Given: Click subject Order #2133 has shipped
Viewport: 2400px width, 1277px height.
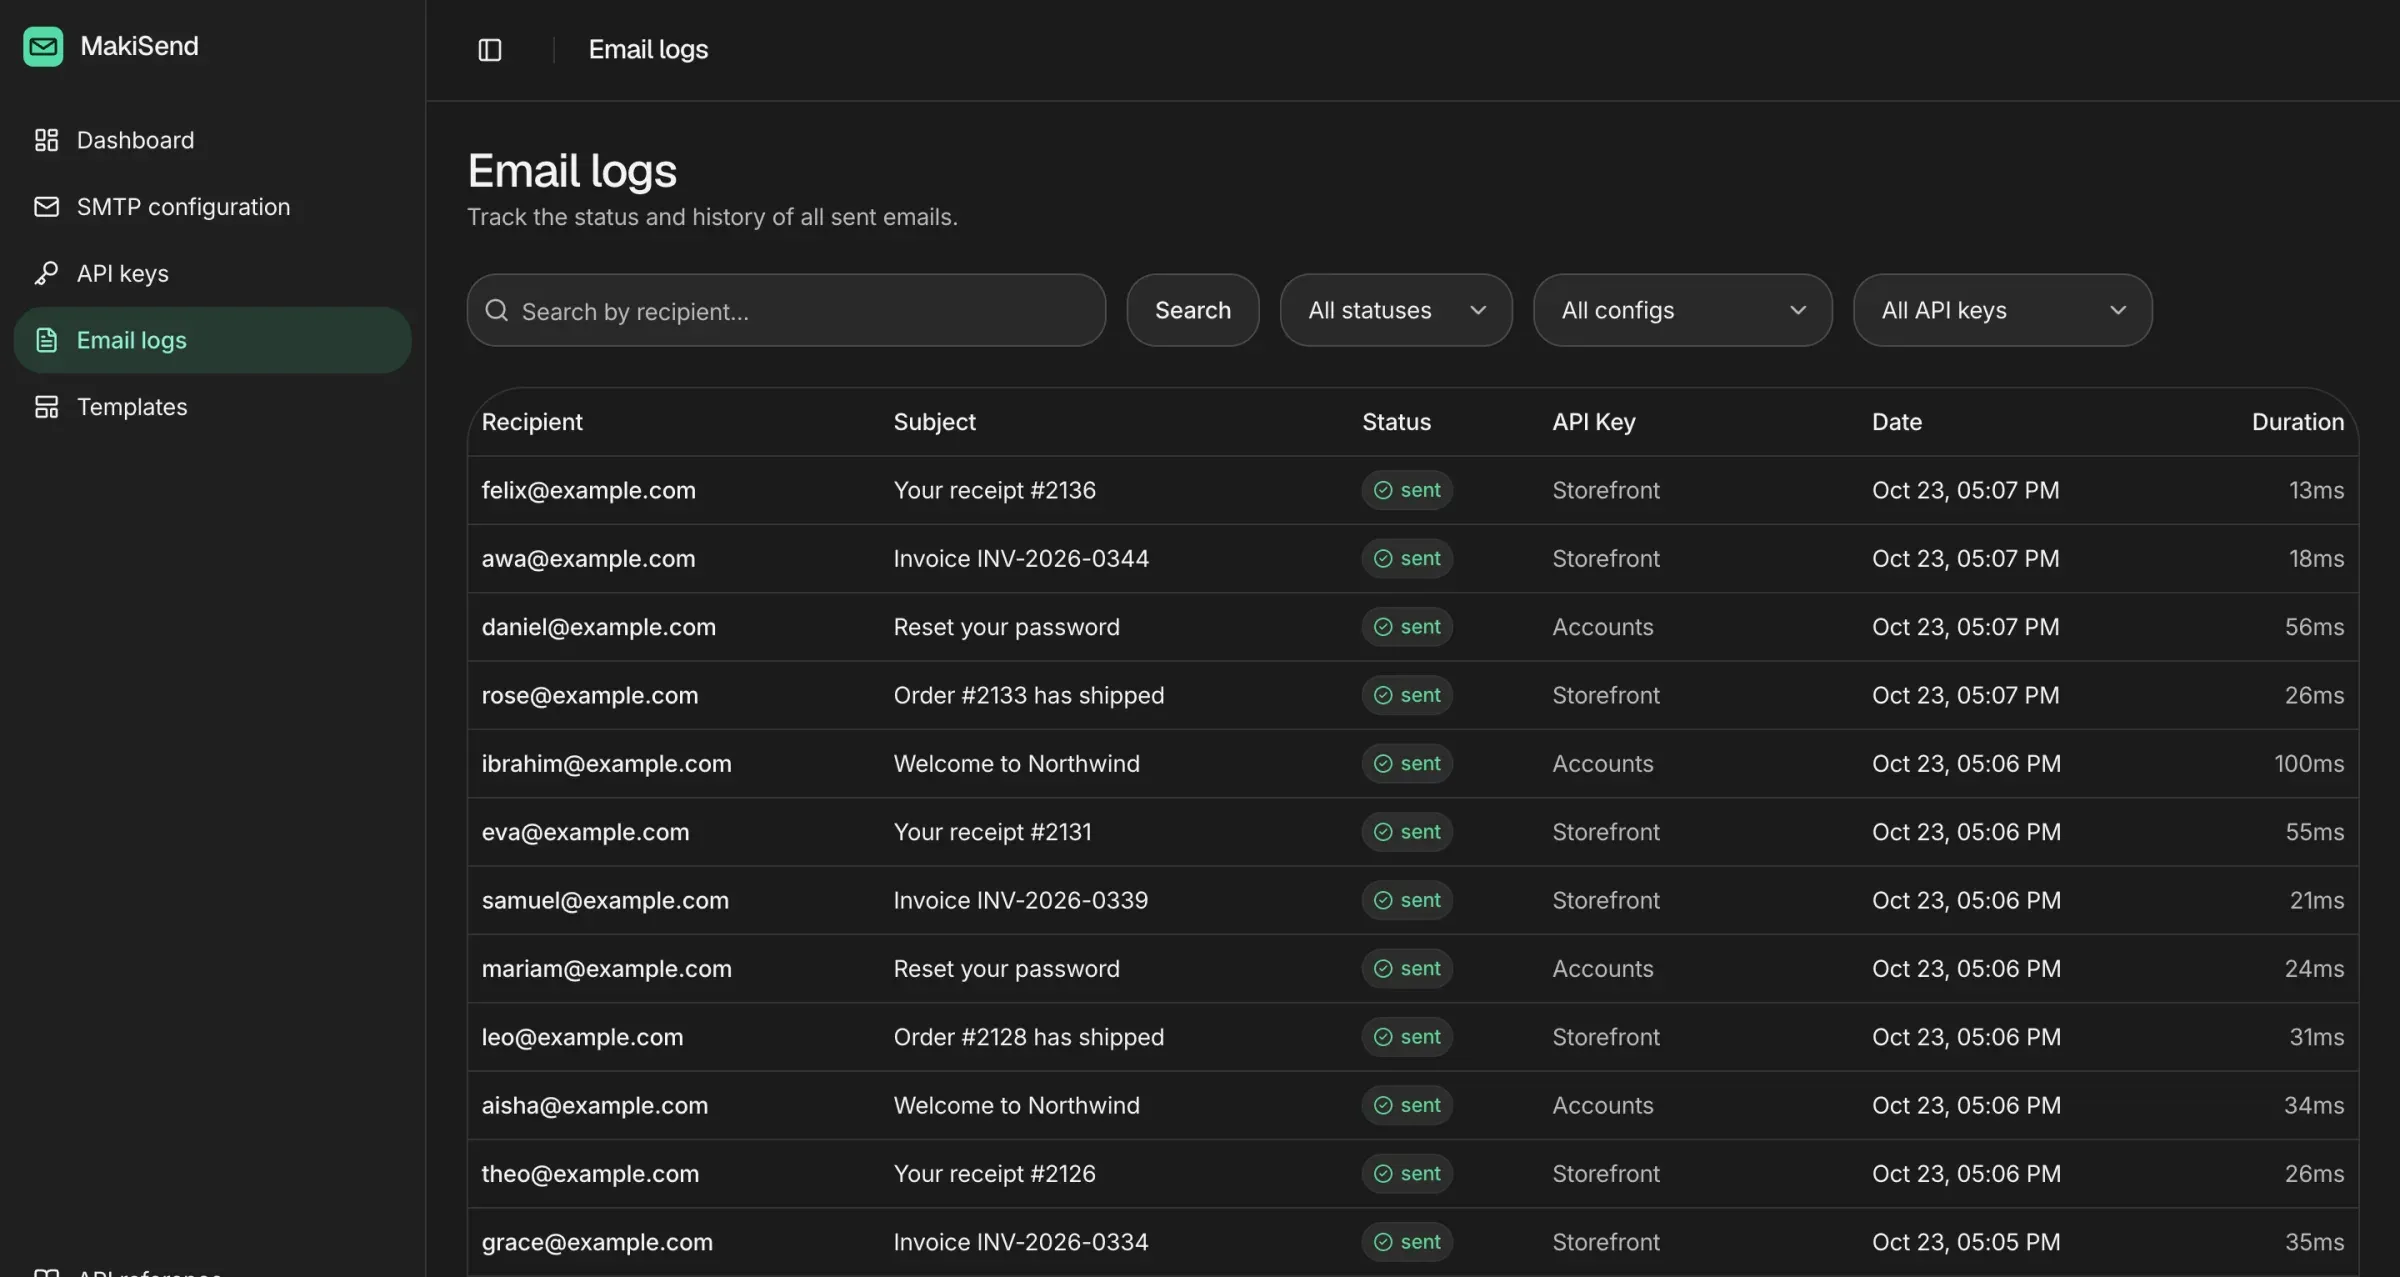Looking at the screenshot, I should point(1028,695).
